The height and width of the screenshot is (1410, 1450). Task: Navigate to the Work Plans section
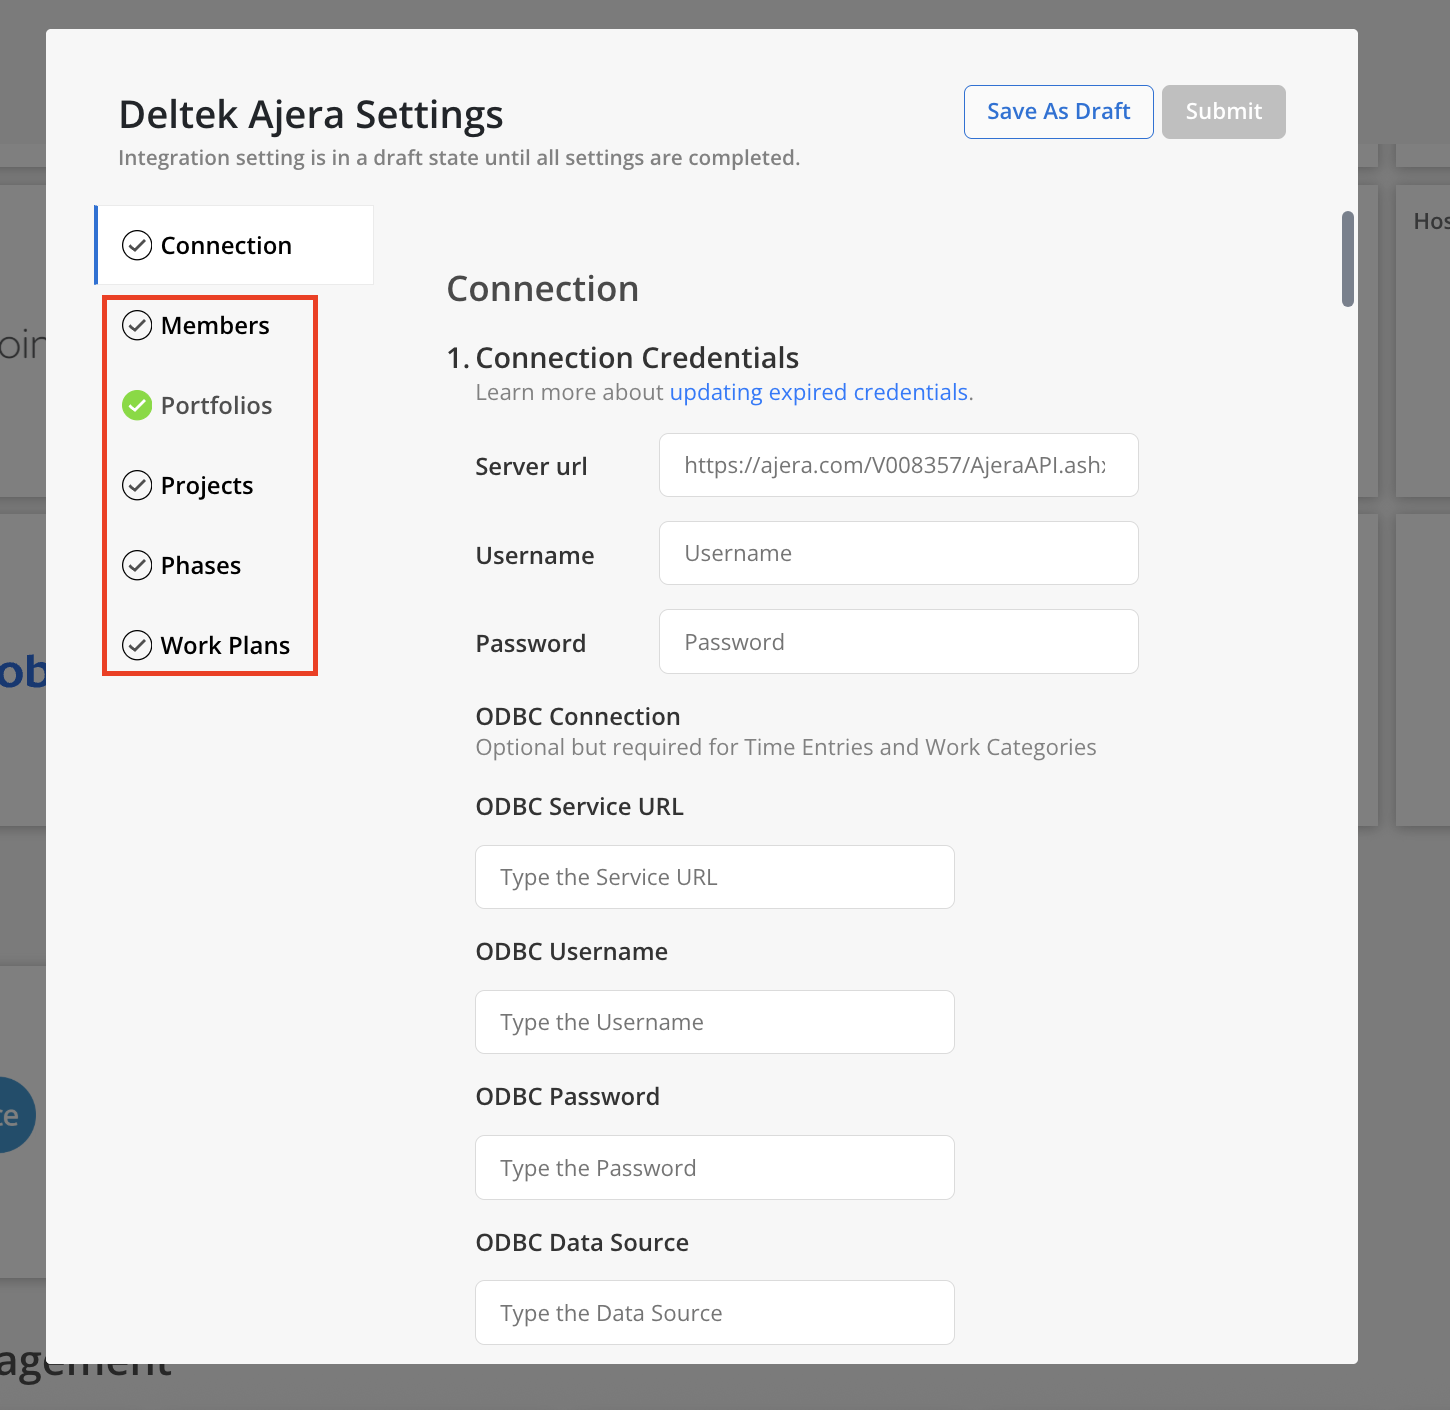click(x=225, y=645)
